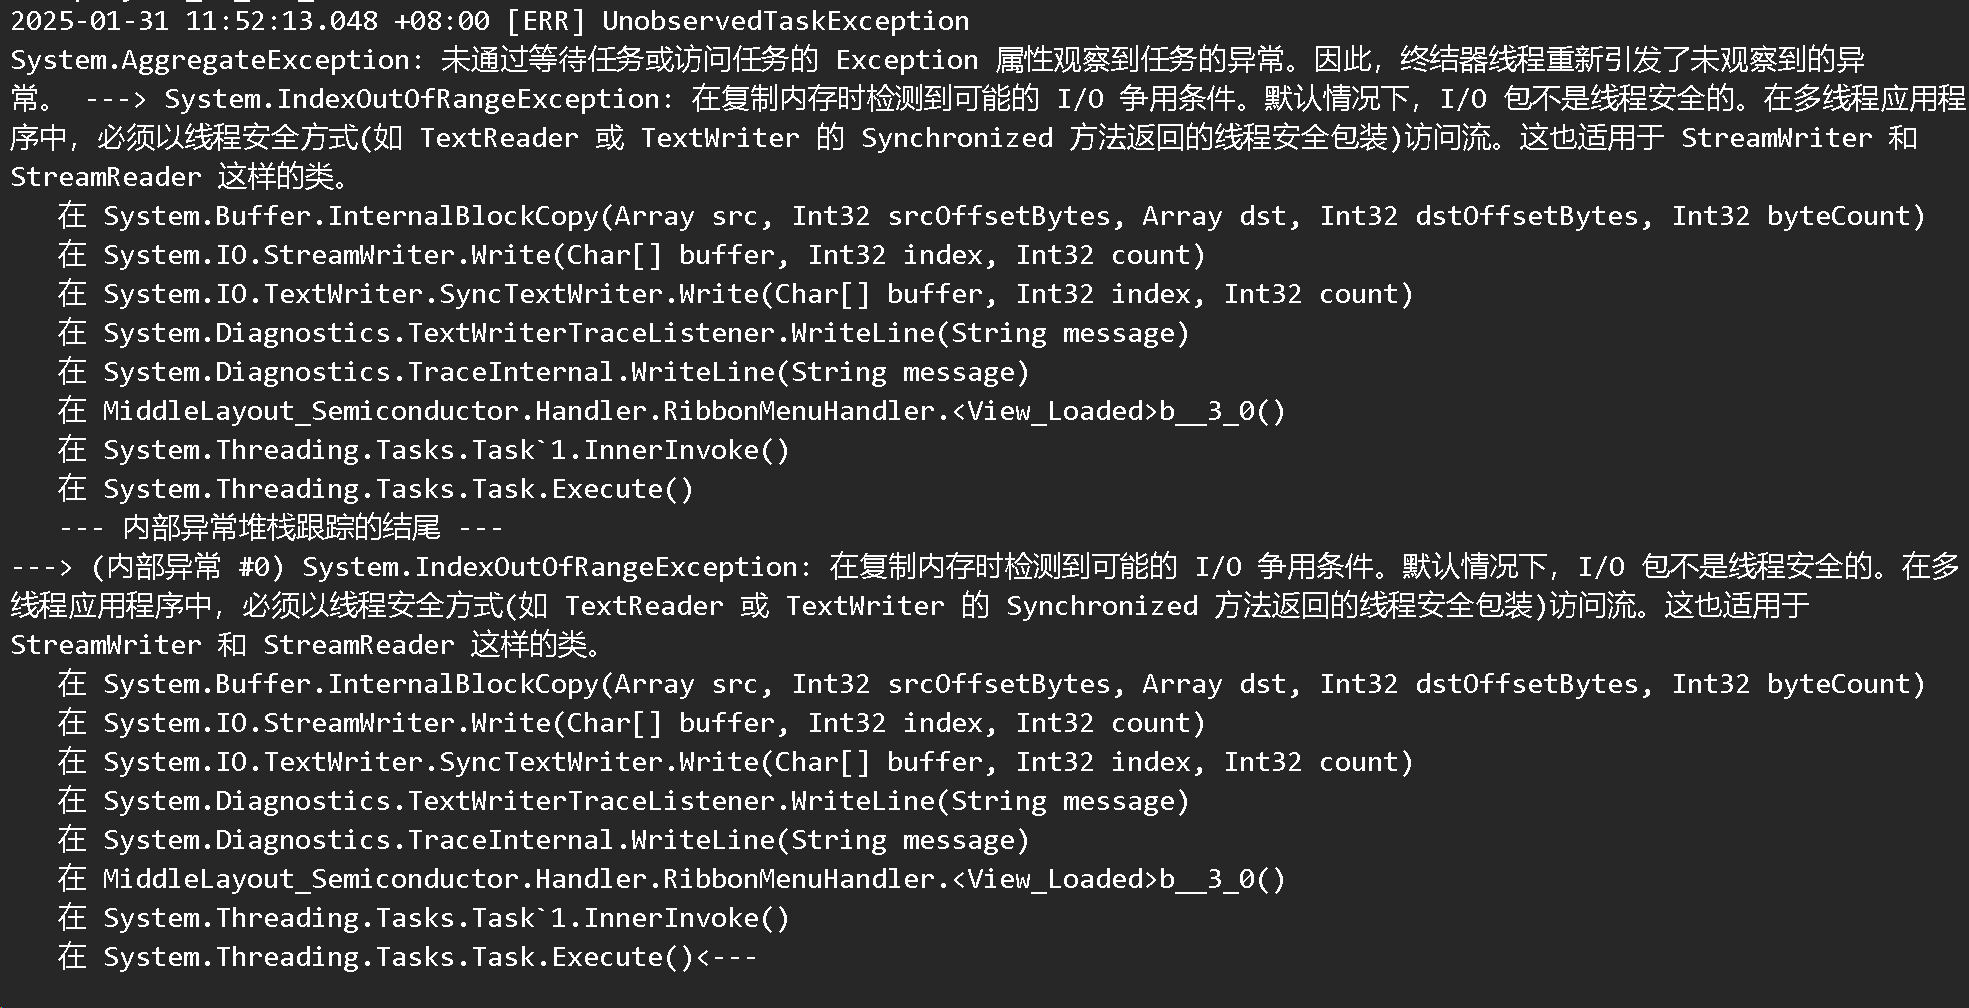1969x1008 pixels.
Task: Click System.AggregateException at the start of line two
Action: tap(210, 60)
